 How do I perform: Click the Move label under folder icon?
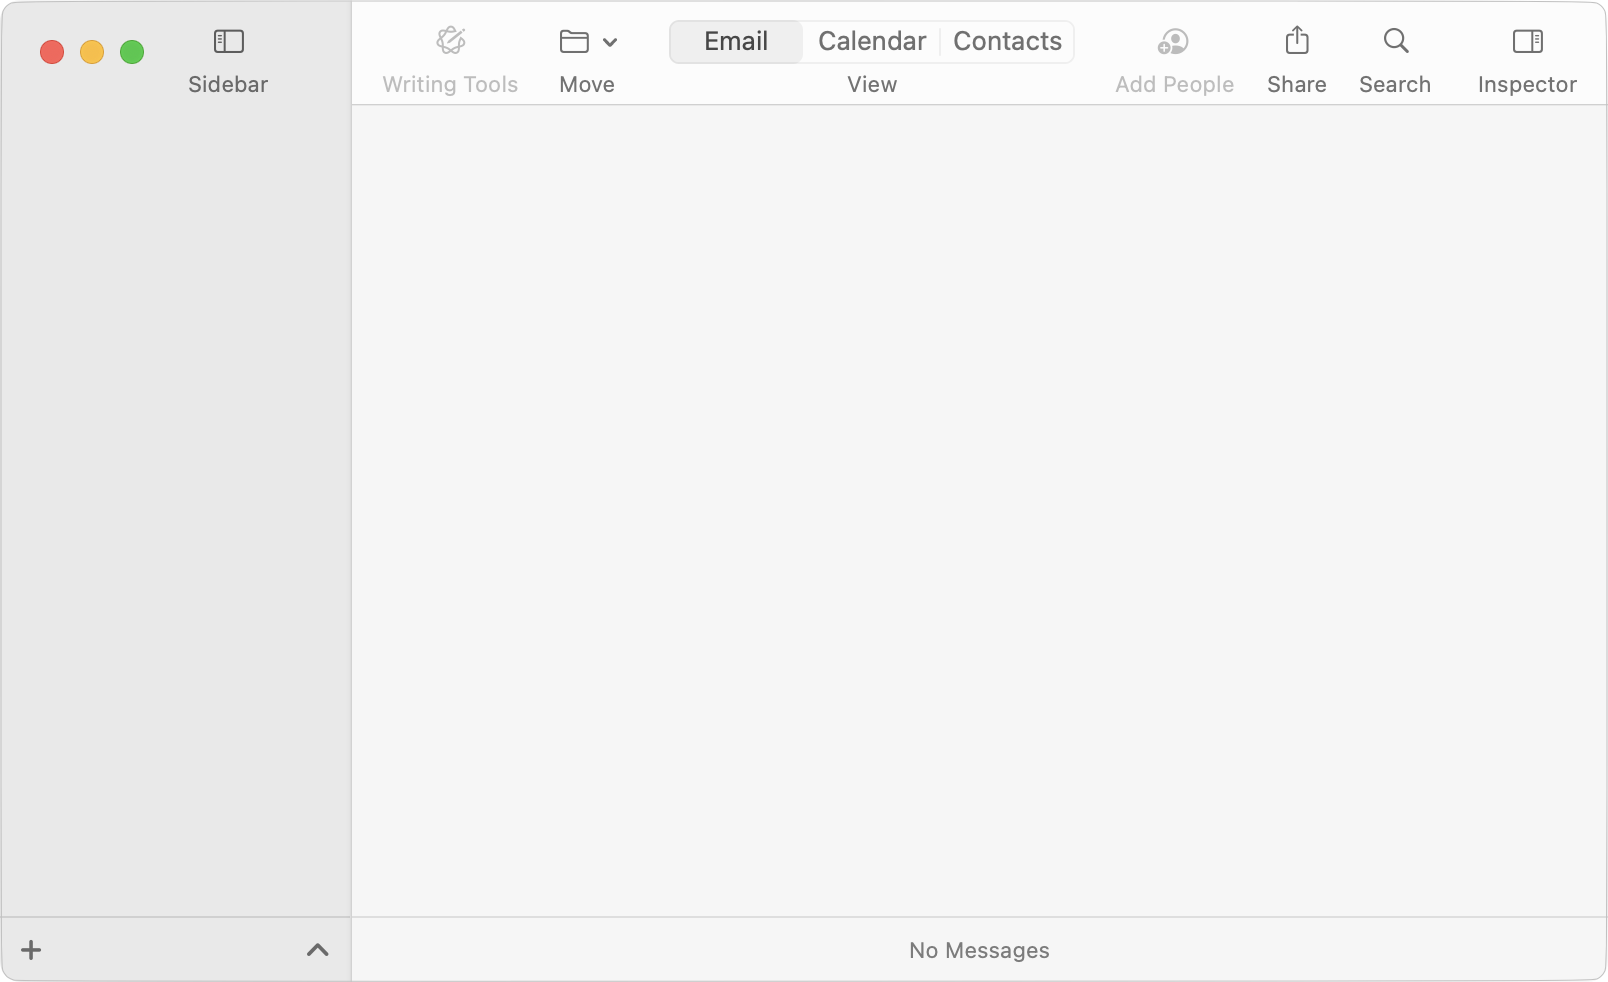pyautogui.click(x=587, y=84)
